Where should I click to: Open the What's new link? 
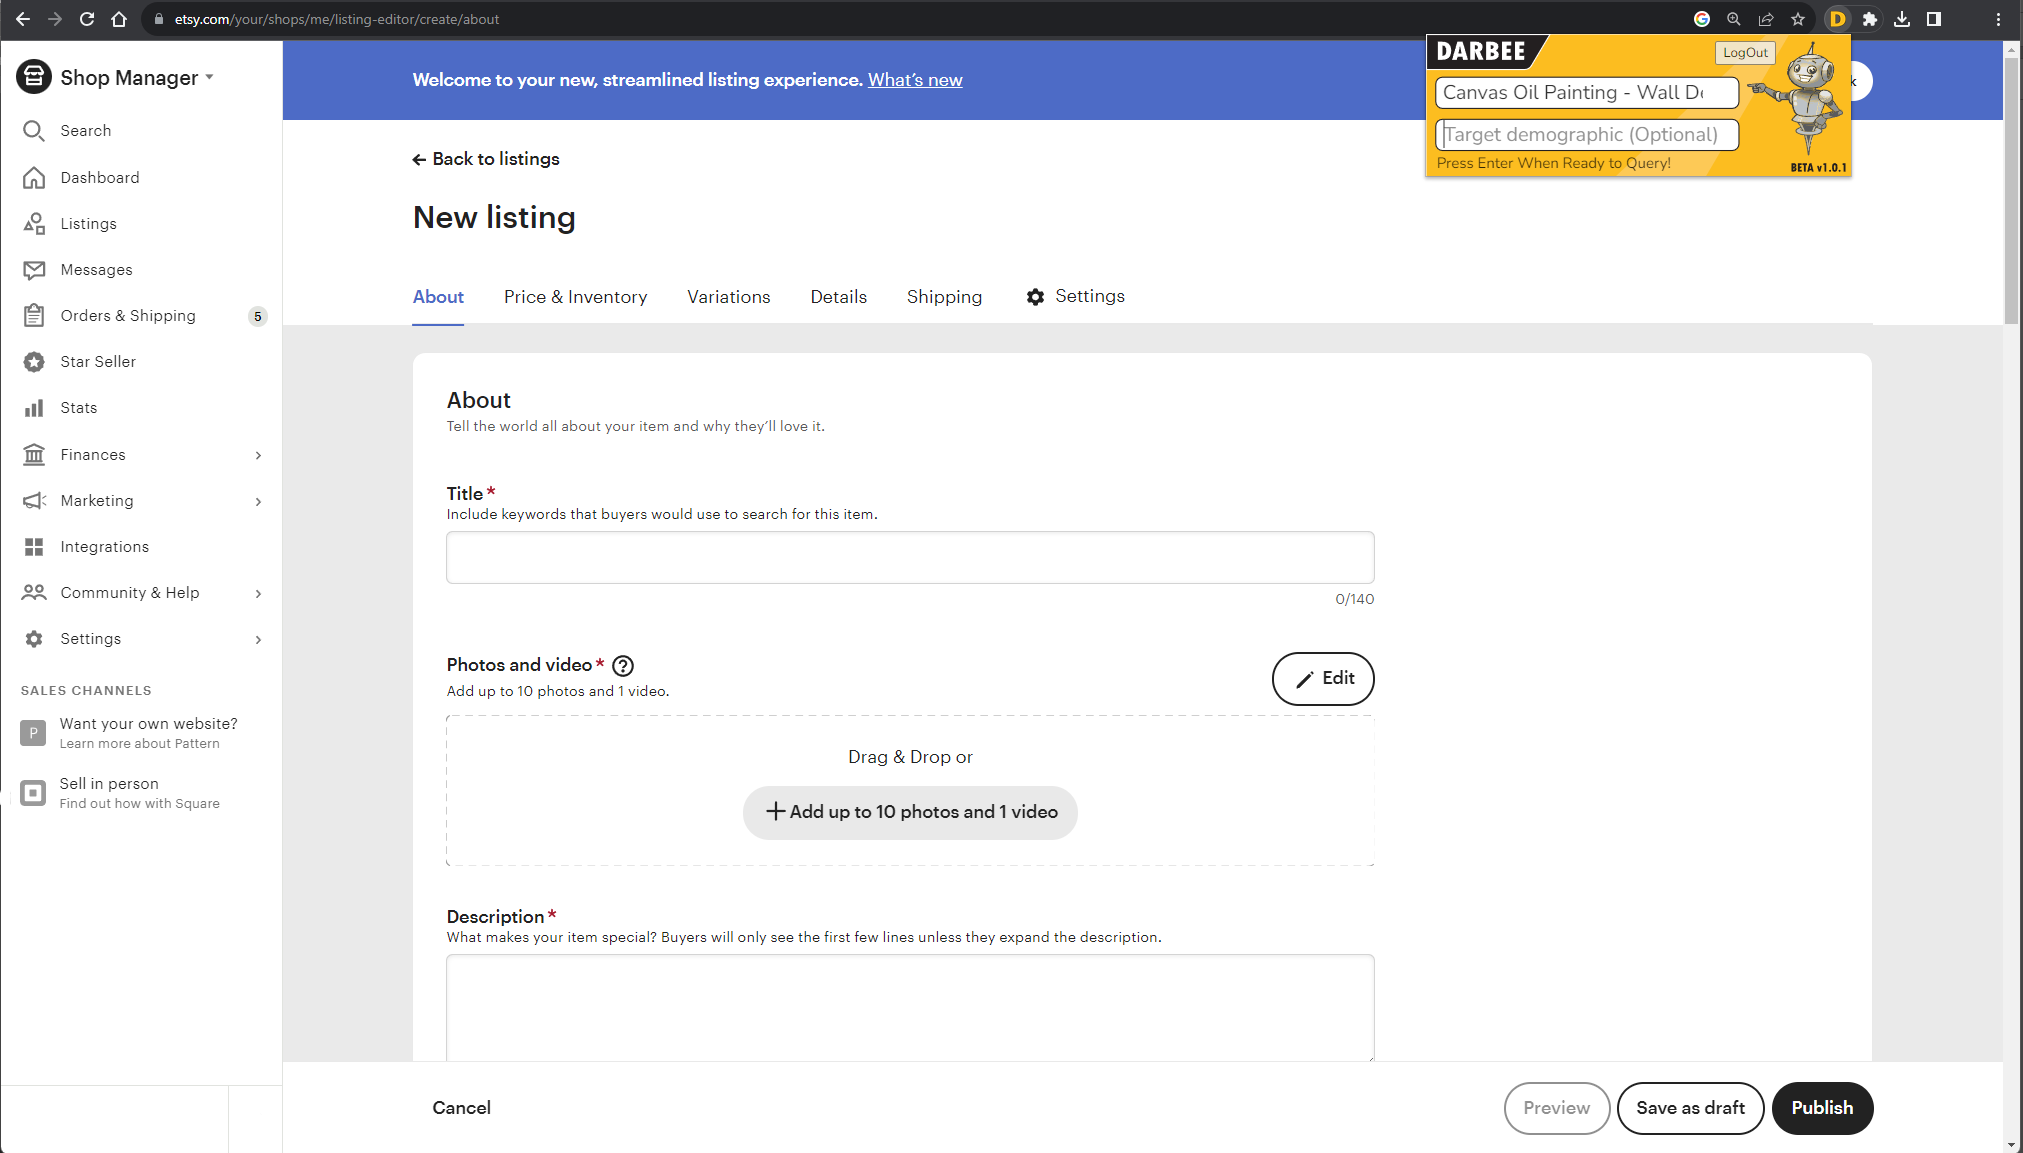(x=914, y=80)
